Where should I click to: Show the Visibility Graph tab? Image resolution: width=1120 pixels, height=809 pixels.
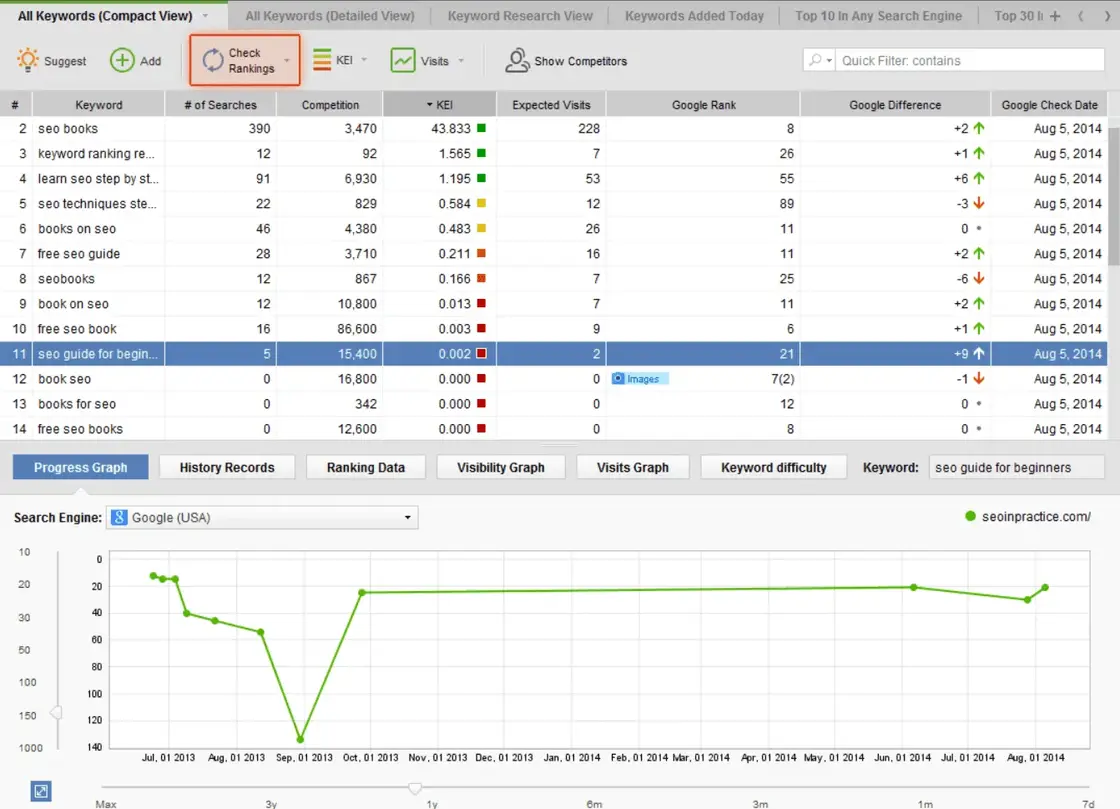pos(501,468)
